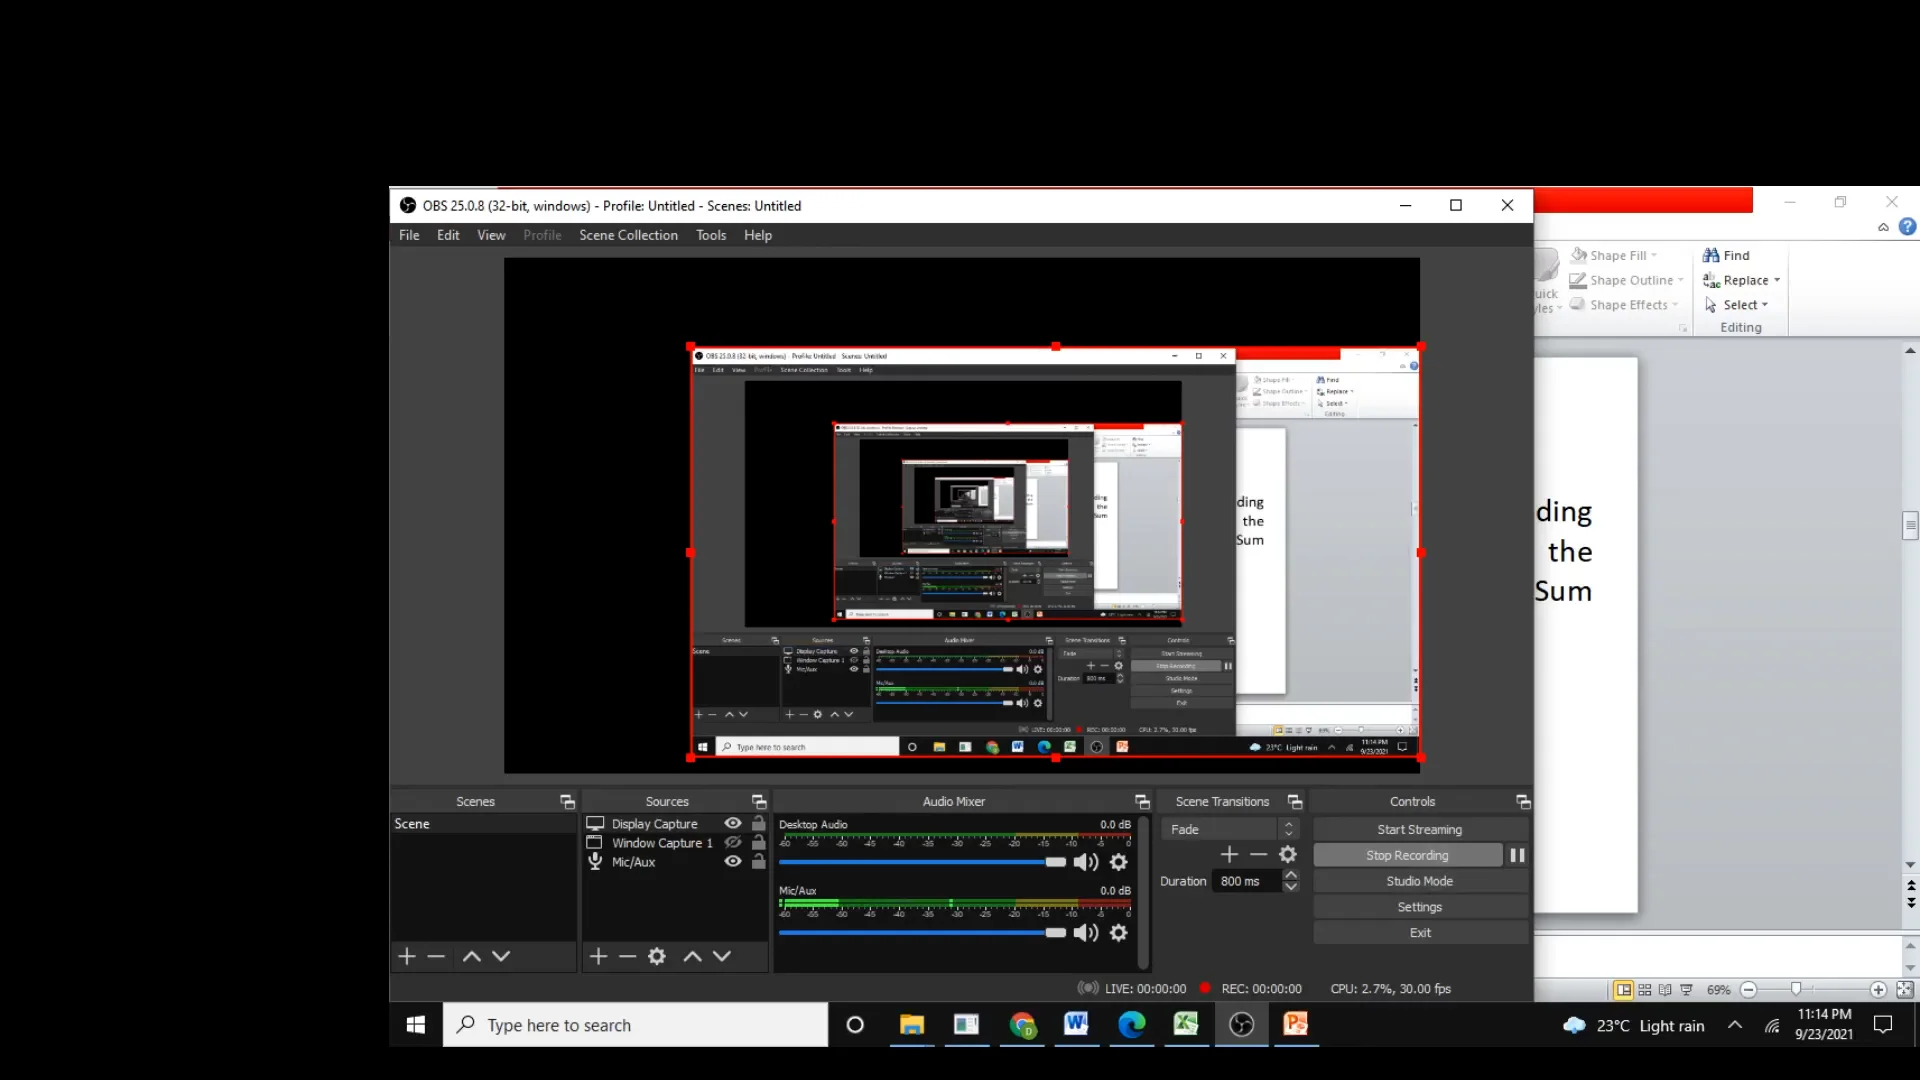Add a new source with plus icon

point(598,957)
